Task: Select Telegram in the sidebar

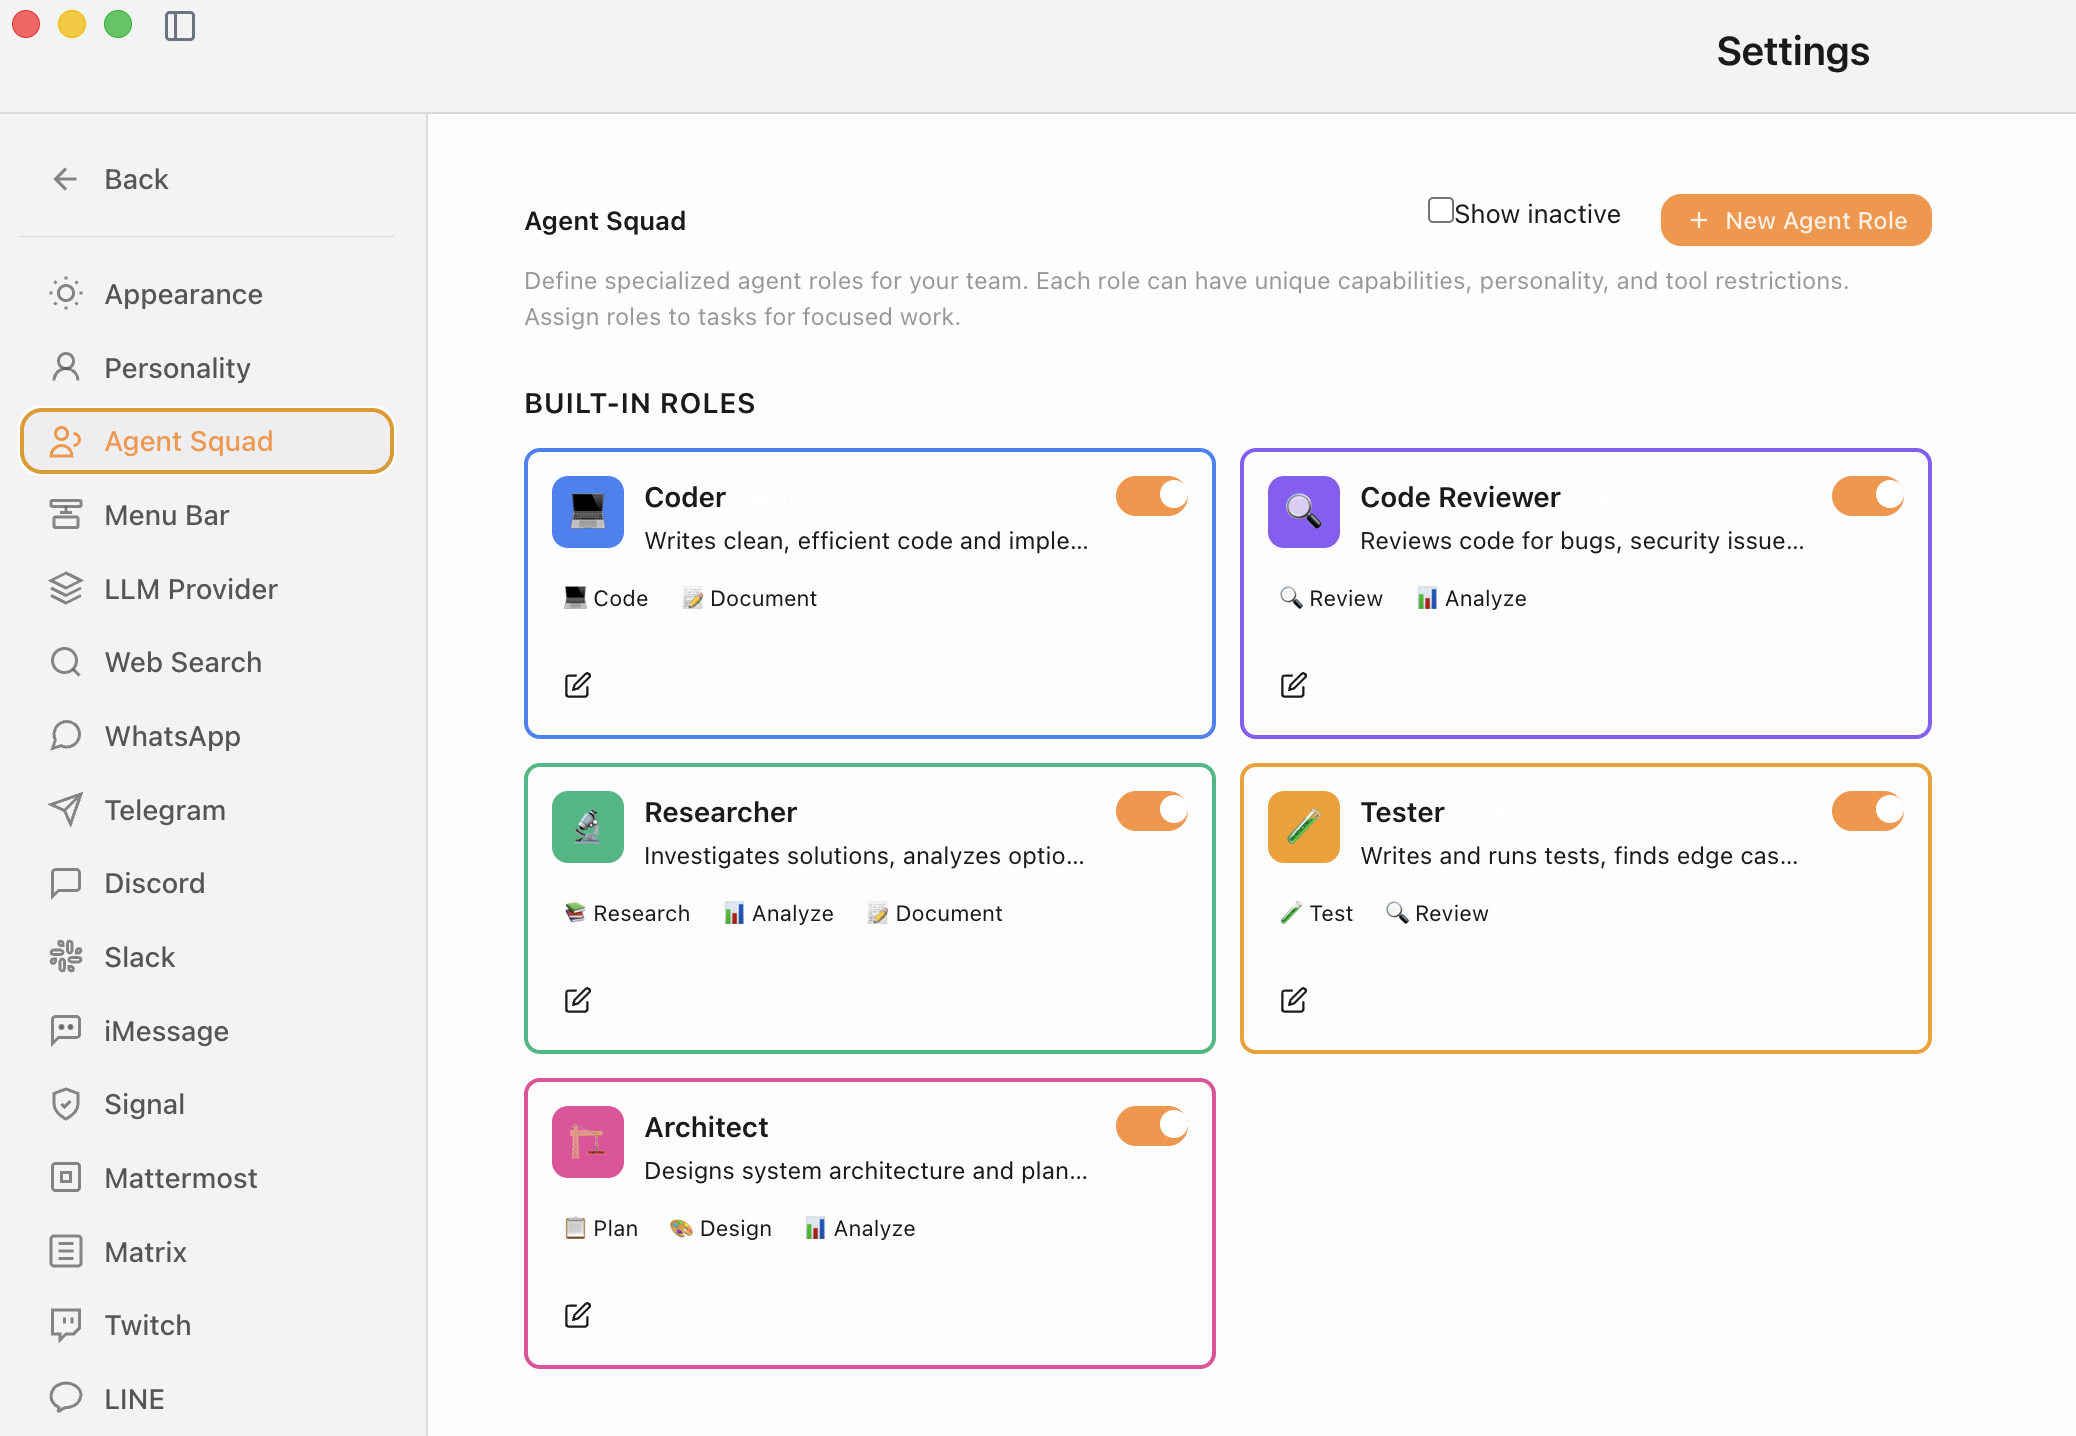Action: click(x=165, y=810)
